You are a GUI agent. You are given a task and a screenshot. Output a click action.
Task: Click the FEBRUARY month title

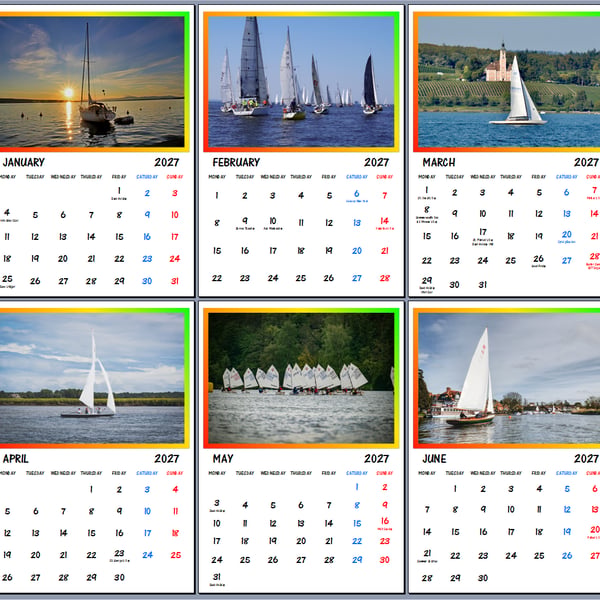coord(236,162)
